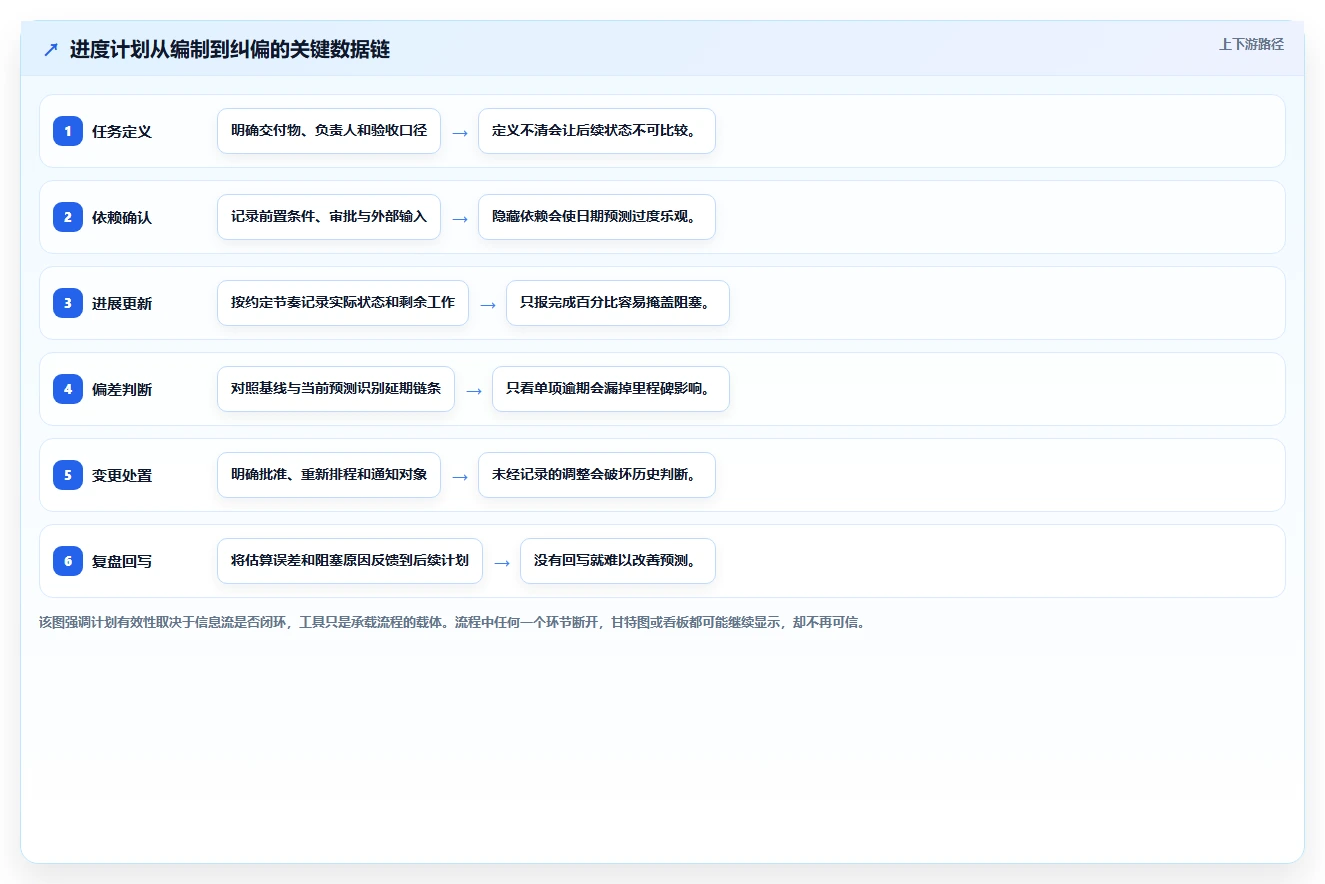Click the box 明确批准、重新排程和通知对象

click(329, 475)
